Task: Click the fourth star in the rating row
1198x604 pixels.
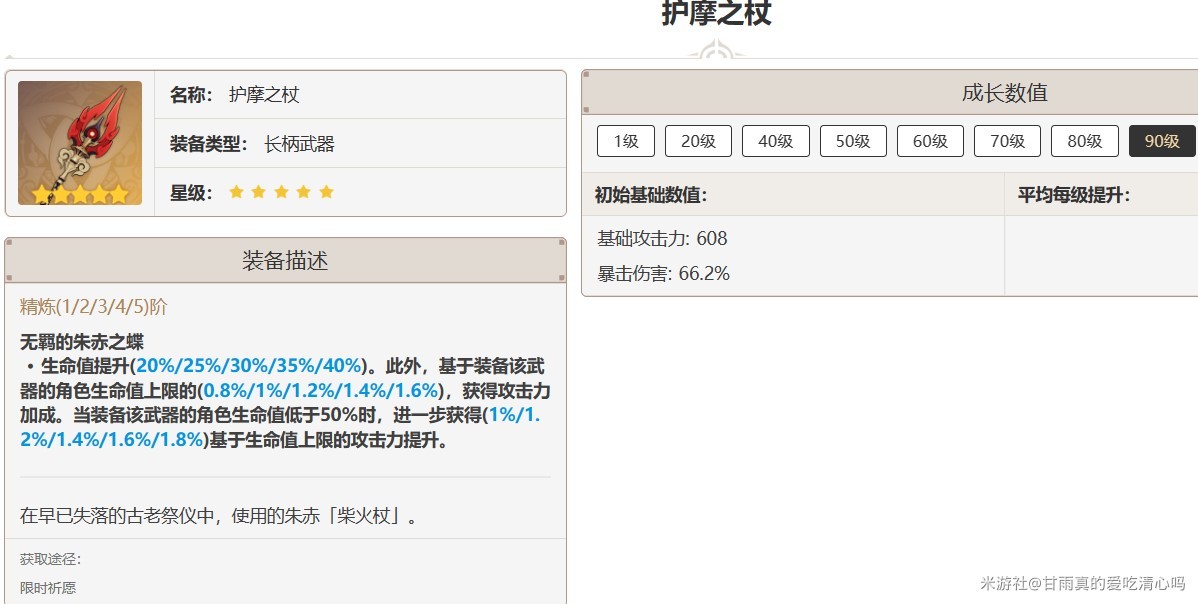Action: click(x=305, y=191)
